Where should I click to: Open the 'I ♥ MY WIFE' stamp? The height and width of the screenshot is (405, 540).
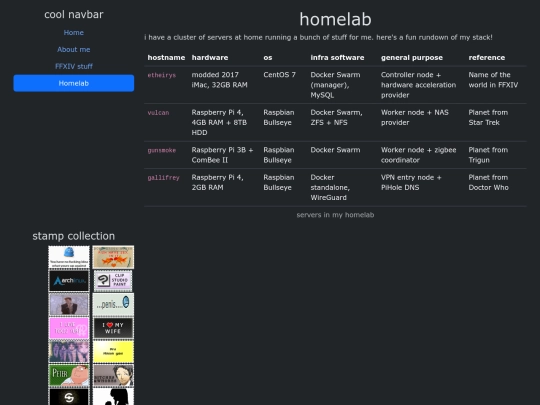113,328
